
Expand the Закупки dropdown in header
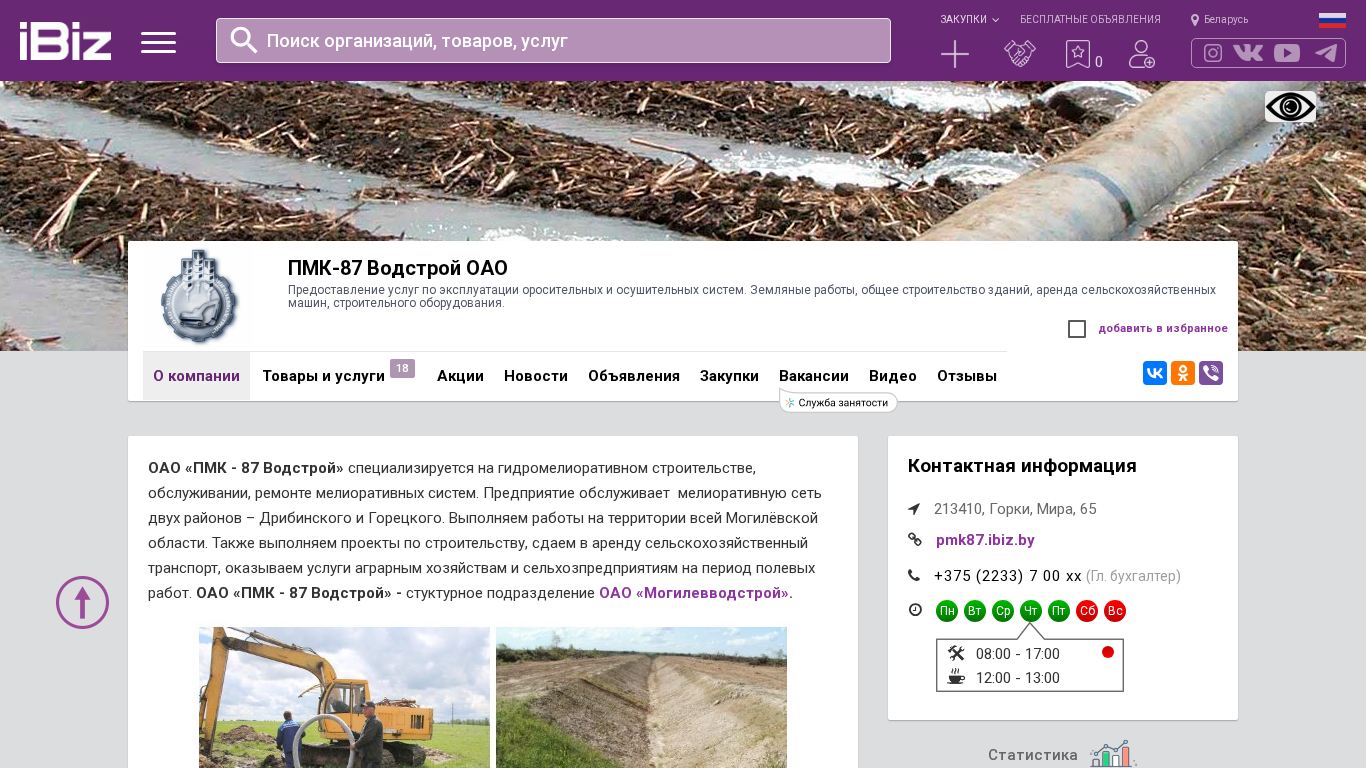(x=968, y=20)
